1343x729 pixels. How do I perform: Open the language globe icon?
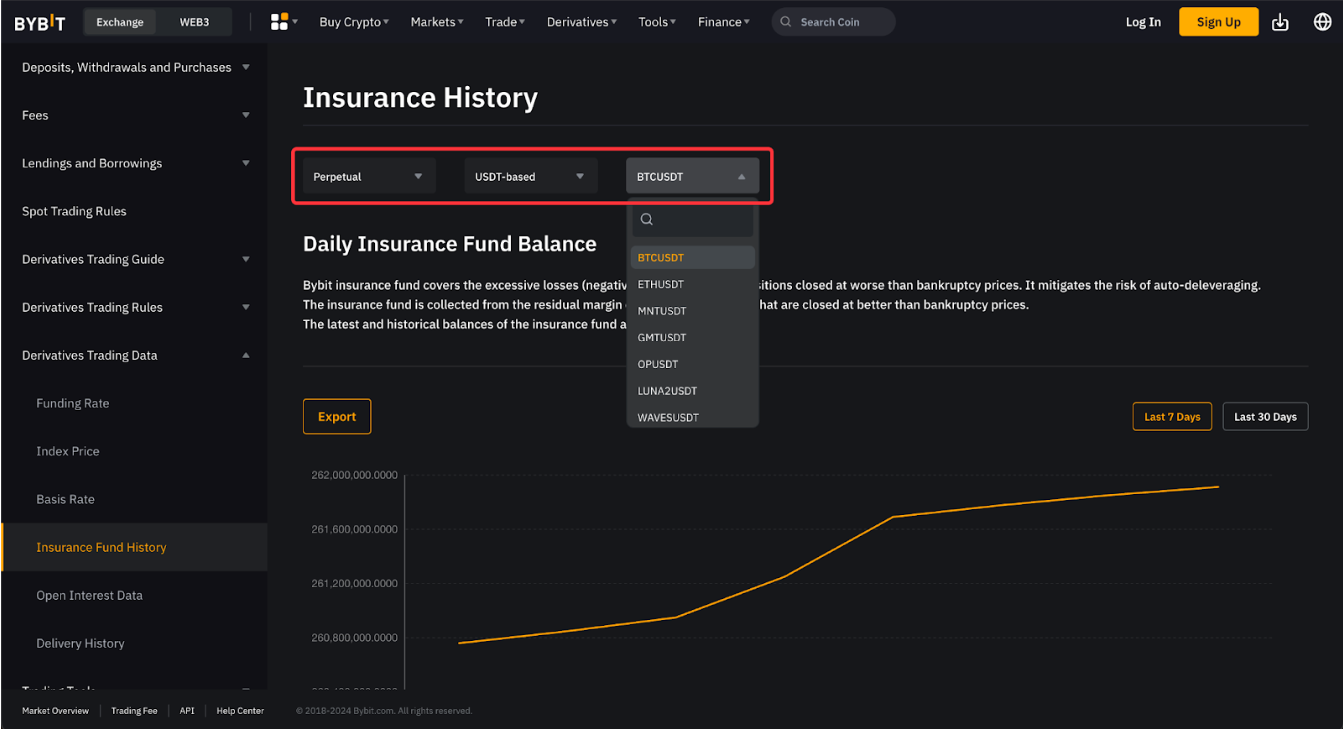(1318, 21)
